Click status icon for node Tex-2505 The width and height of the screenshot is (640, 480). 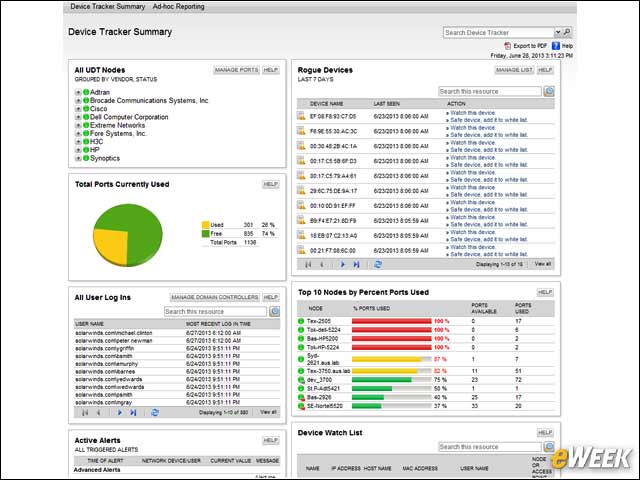pyautogui.click(x=301, y=321)
